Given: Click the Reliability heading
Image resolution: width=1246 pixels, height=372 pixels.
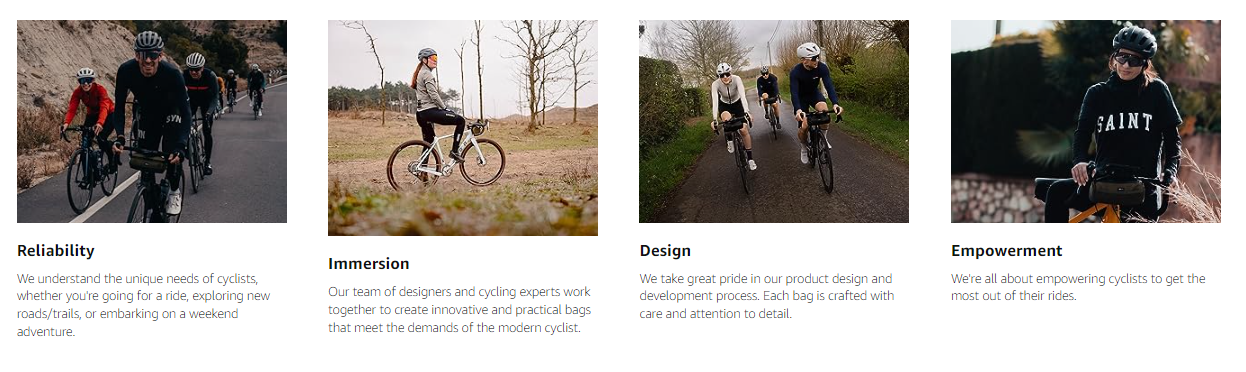Looking at the screenshot, I should pos(56,251).
